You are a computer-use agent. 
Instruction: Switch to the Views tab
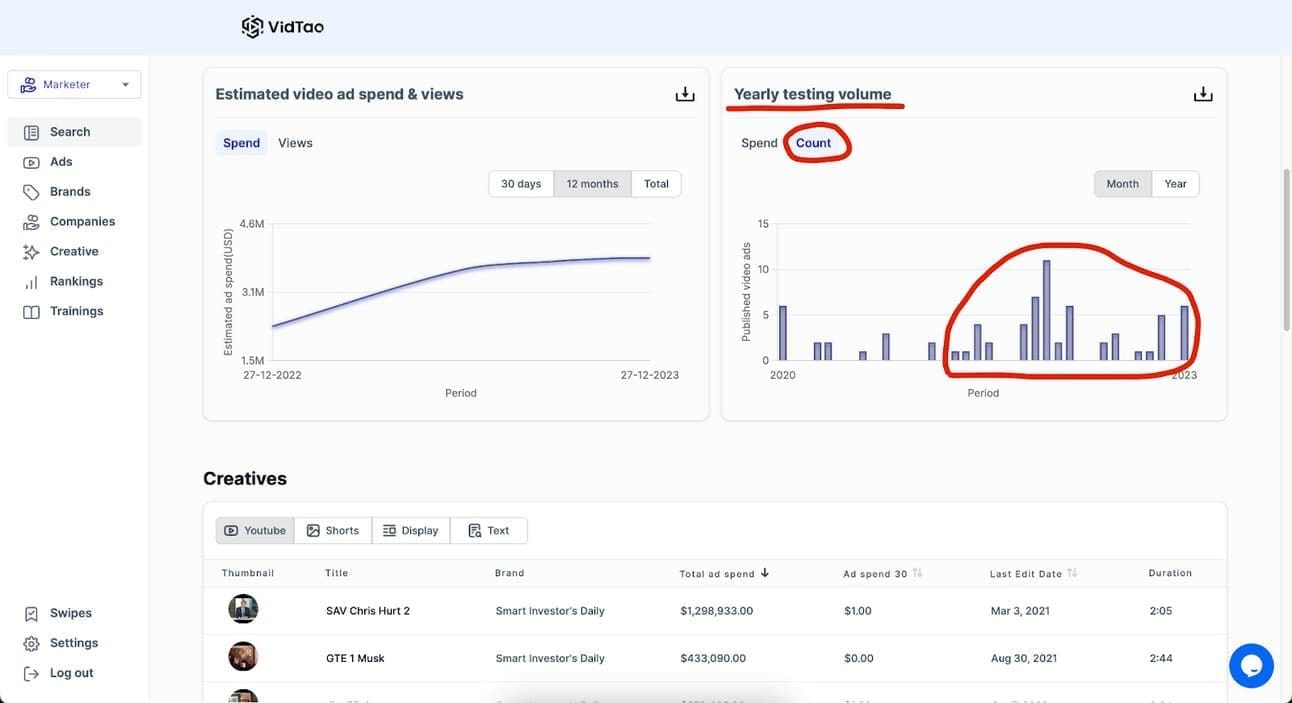click(295, 143)
